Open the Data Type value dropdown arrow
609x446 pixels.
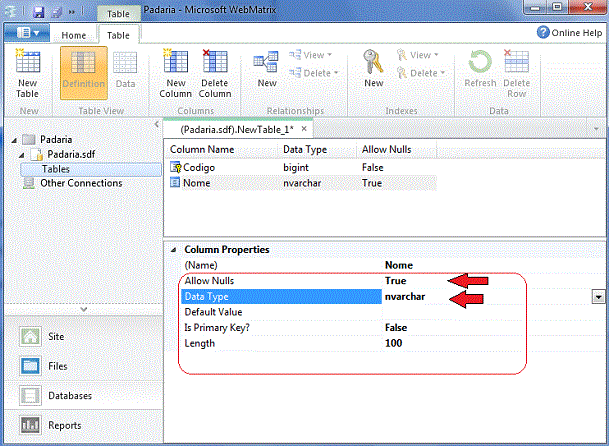click(x=598, y=297)
